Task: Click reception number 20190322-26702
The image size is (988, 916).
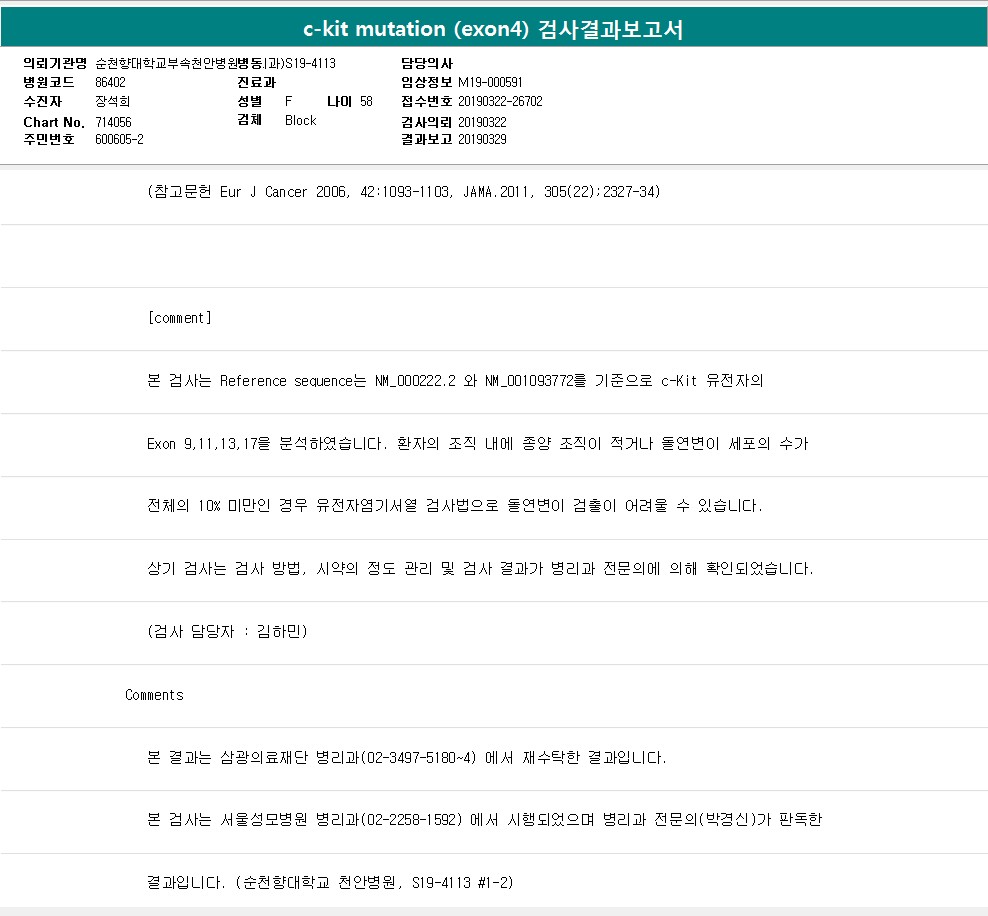Action: 500,101
